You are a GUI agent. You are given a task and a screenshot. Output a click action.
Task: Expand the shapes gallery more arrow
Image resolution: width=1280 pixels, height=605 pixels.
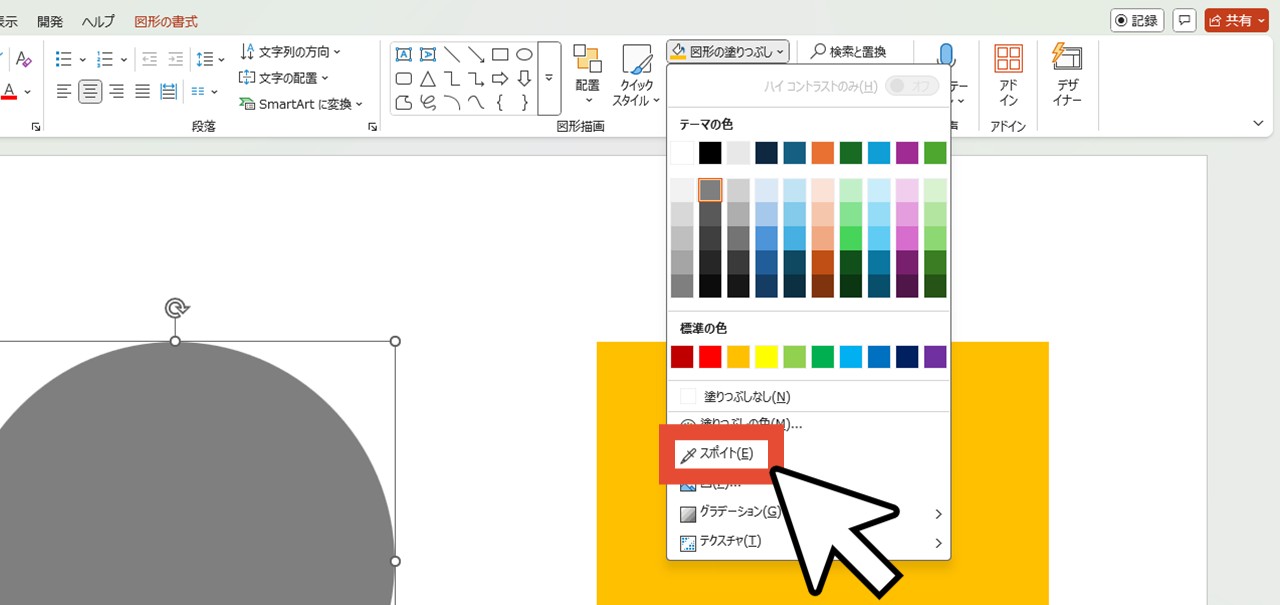point(549,78)
